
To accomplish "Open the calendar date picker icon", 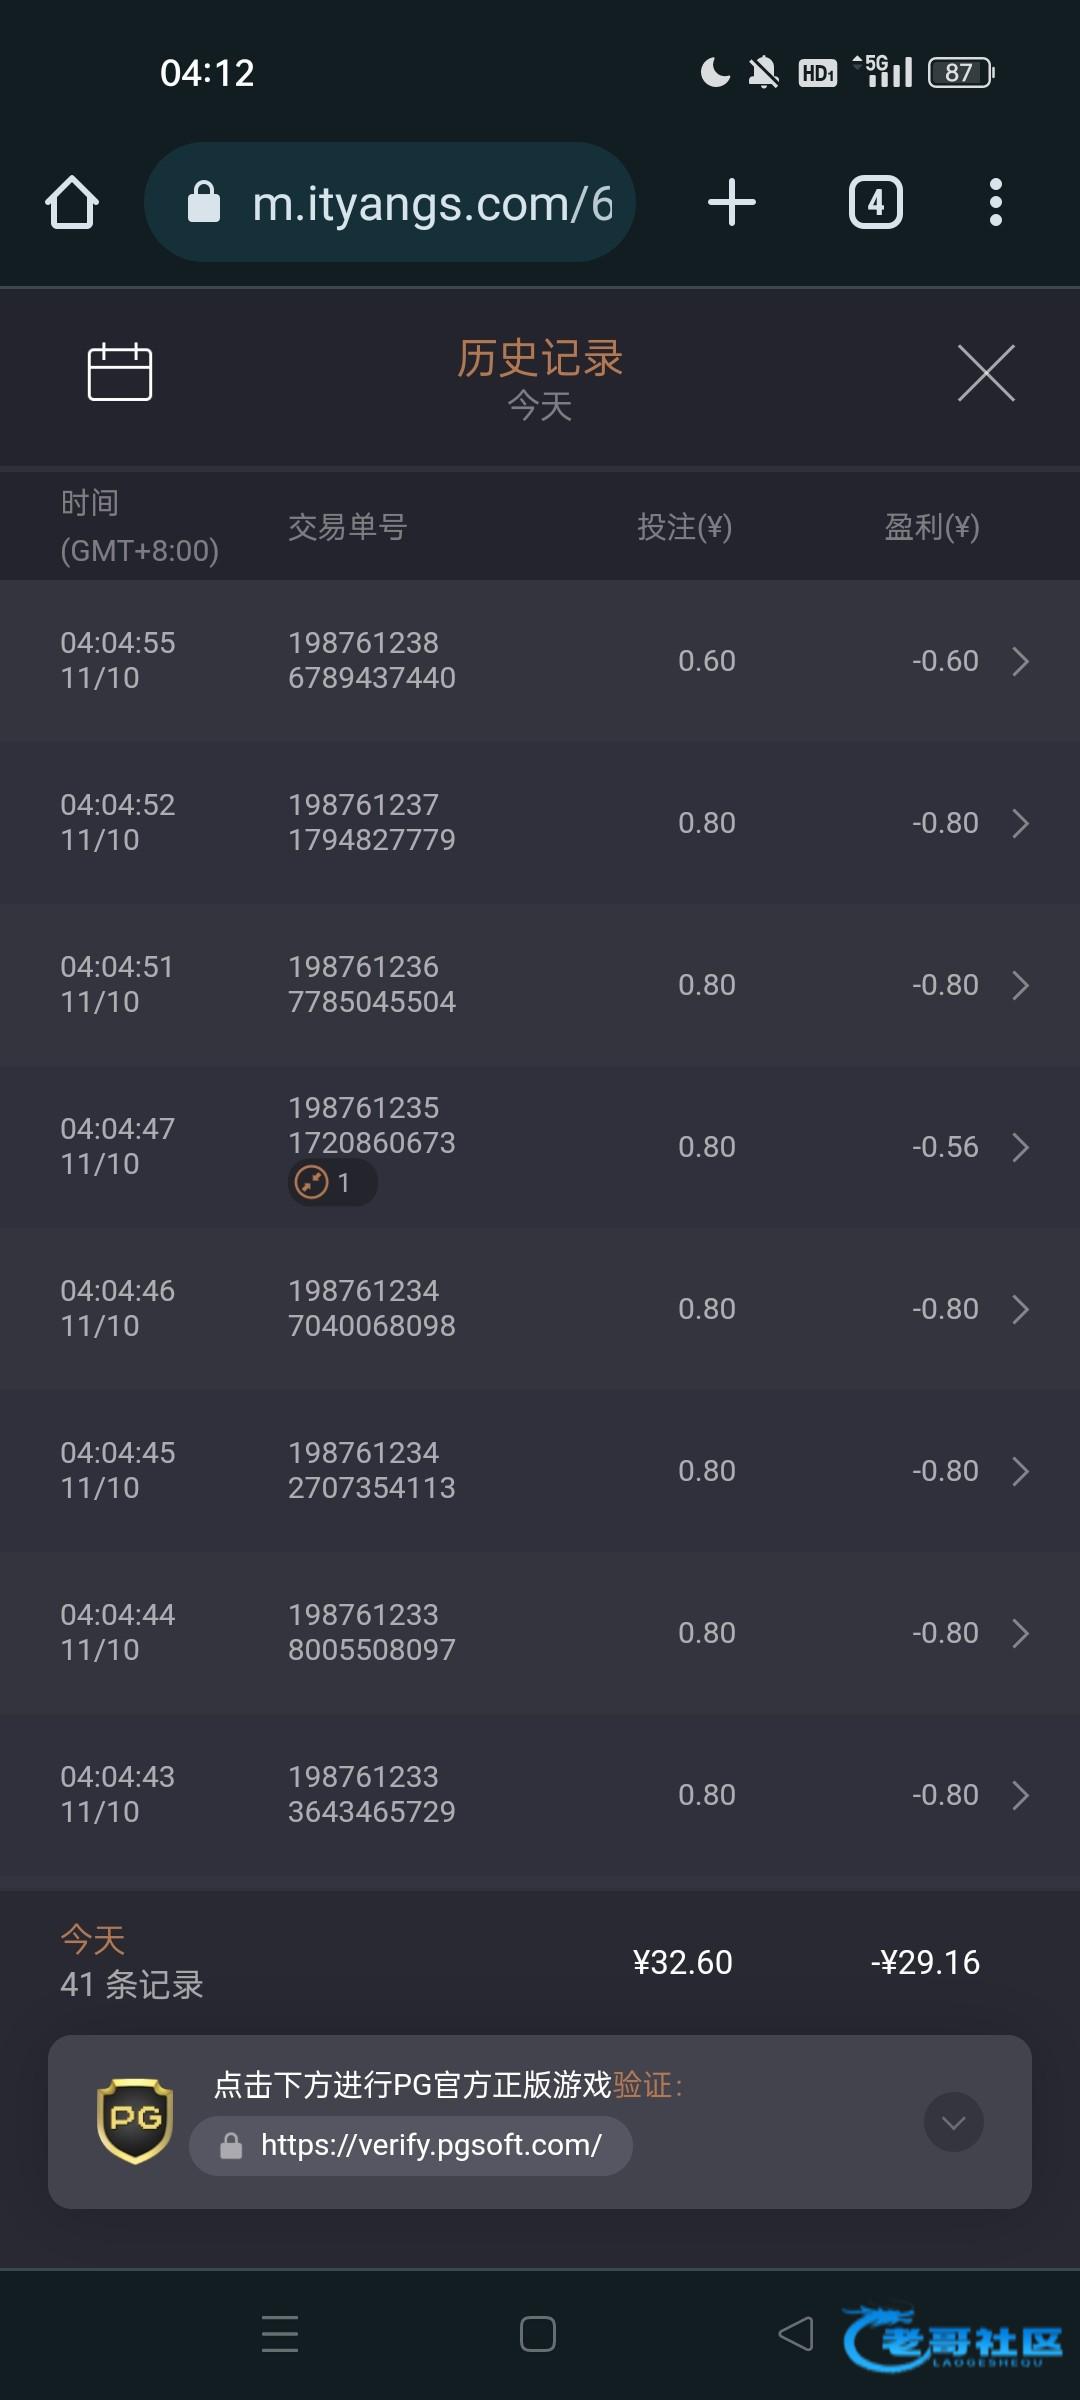I will (120, 372).
